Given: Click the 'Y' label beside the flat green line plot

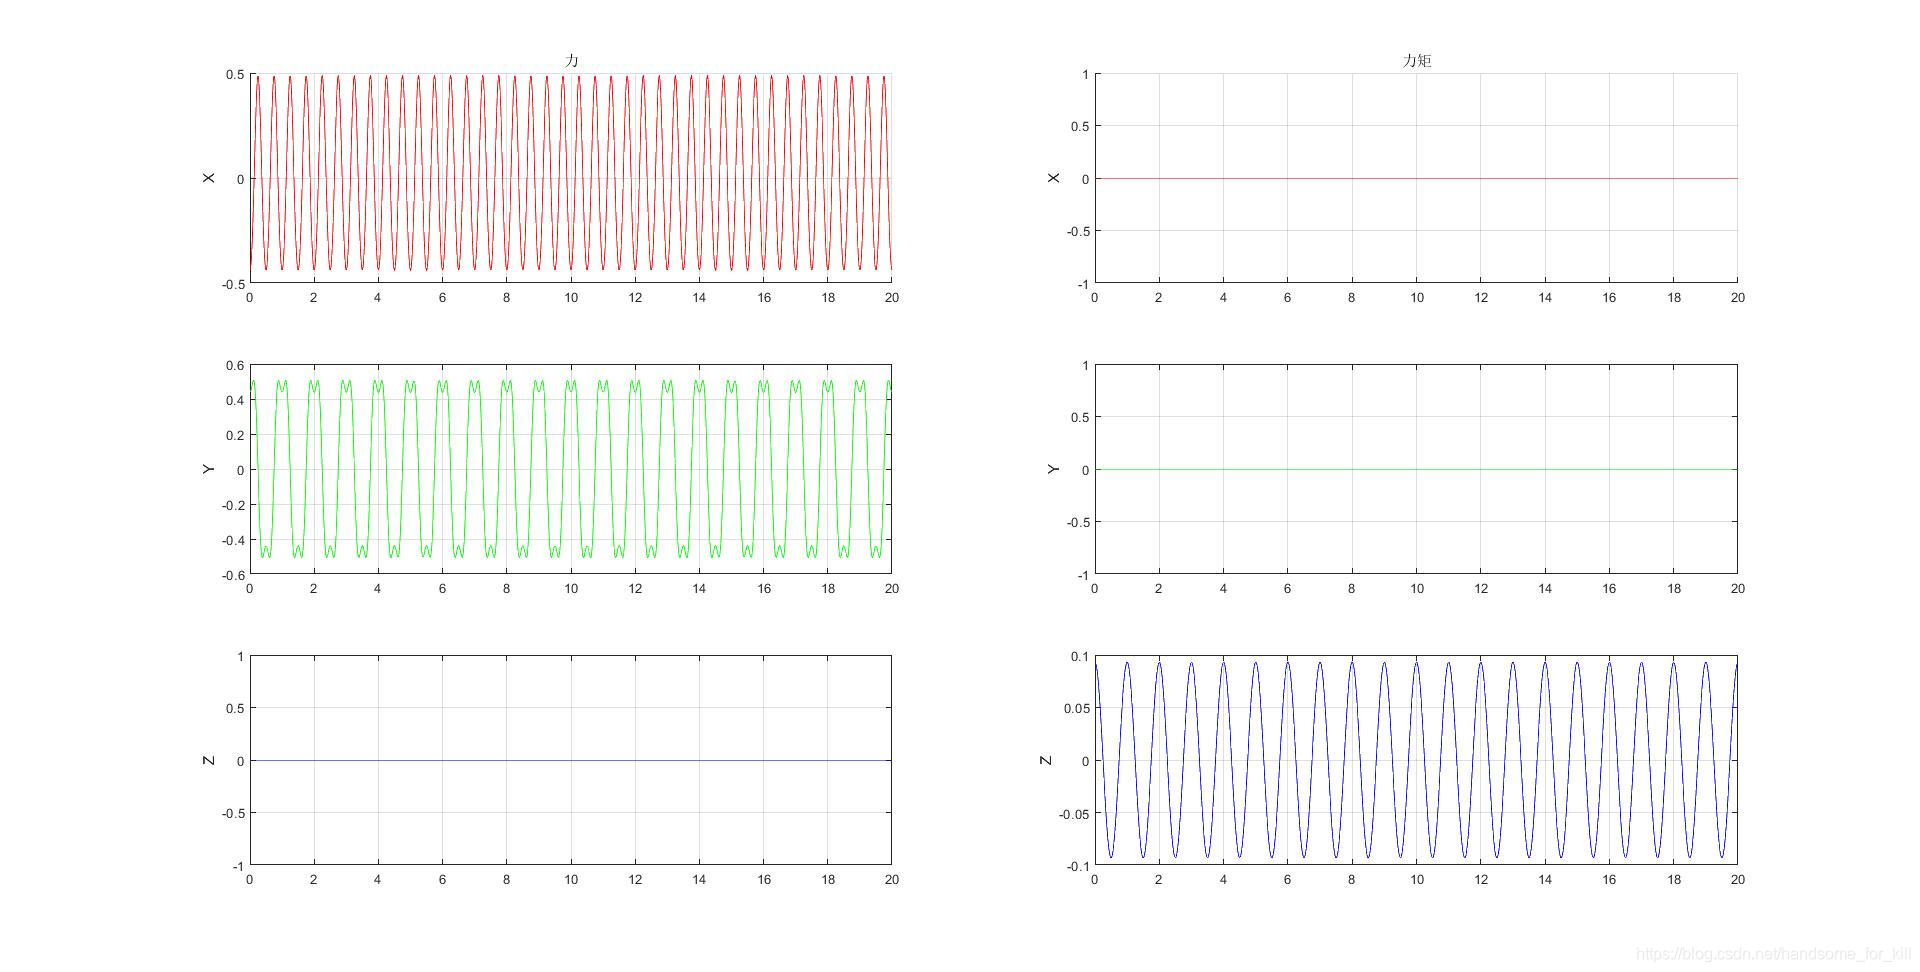Looking at the screenshot, I should [1053, 469].
